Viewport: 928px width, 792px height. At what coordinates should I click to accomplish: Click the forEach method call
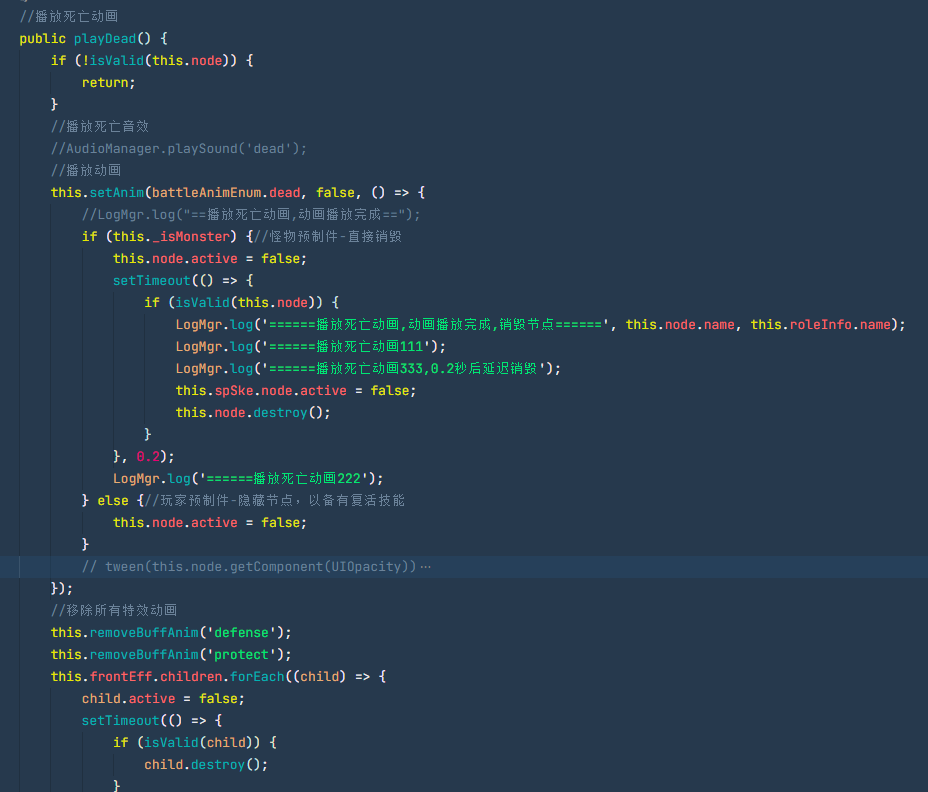tap(257, 677)
